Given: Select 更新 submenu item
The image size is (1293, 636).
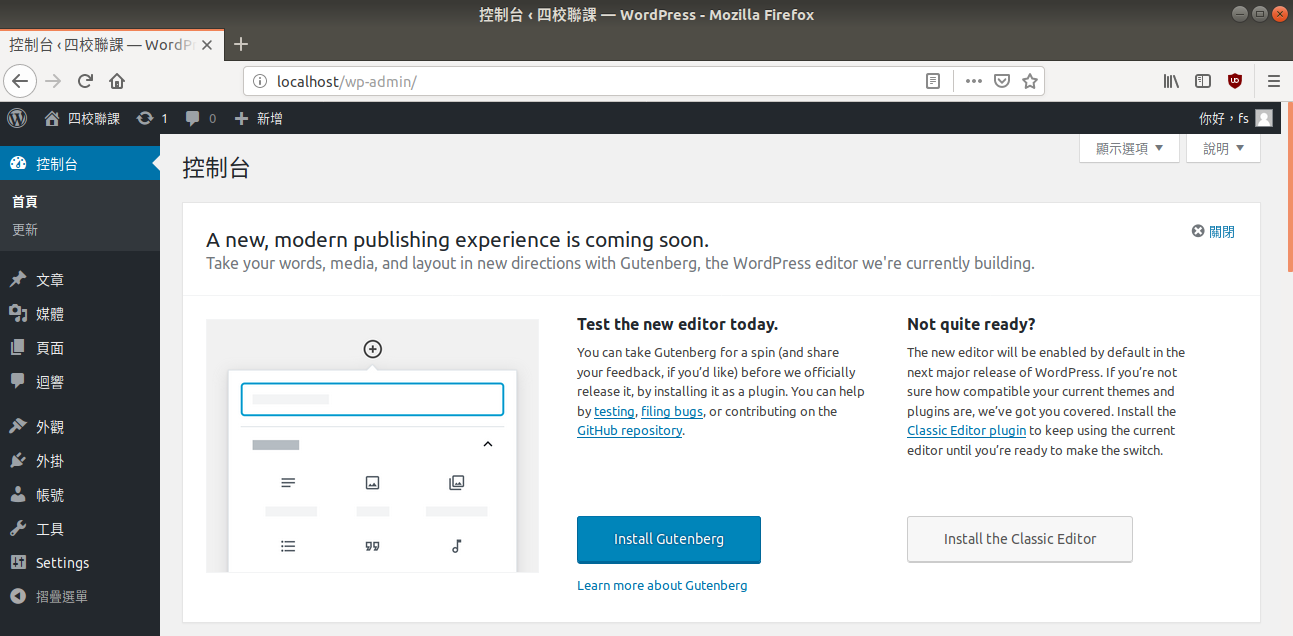Looking at the screenshot, I should click(25, 229).
